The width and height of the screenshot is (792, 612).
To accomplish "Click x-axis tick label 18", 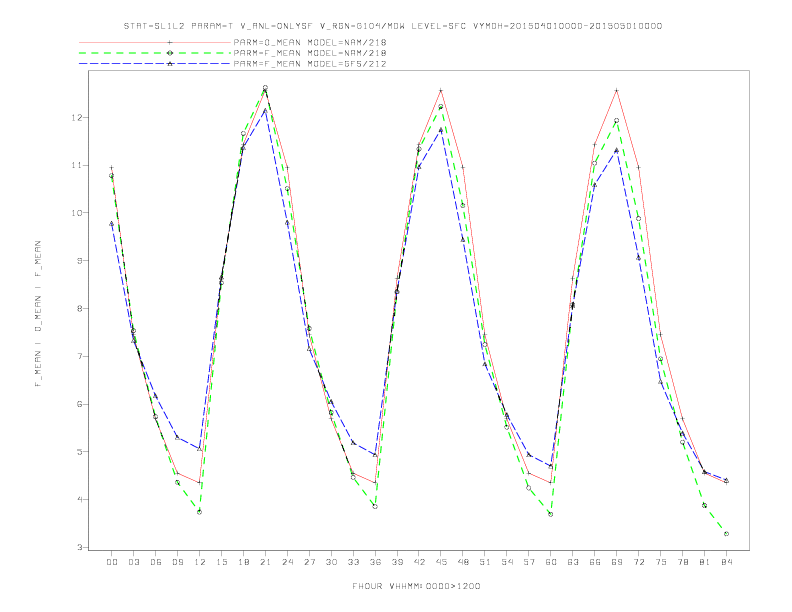I will coord(243,562).
